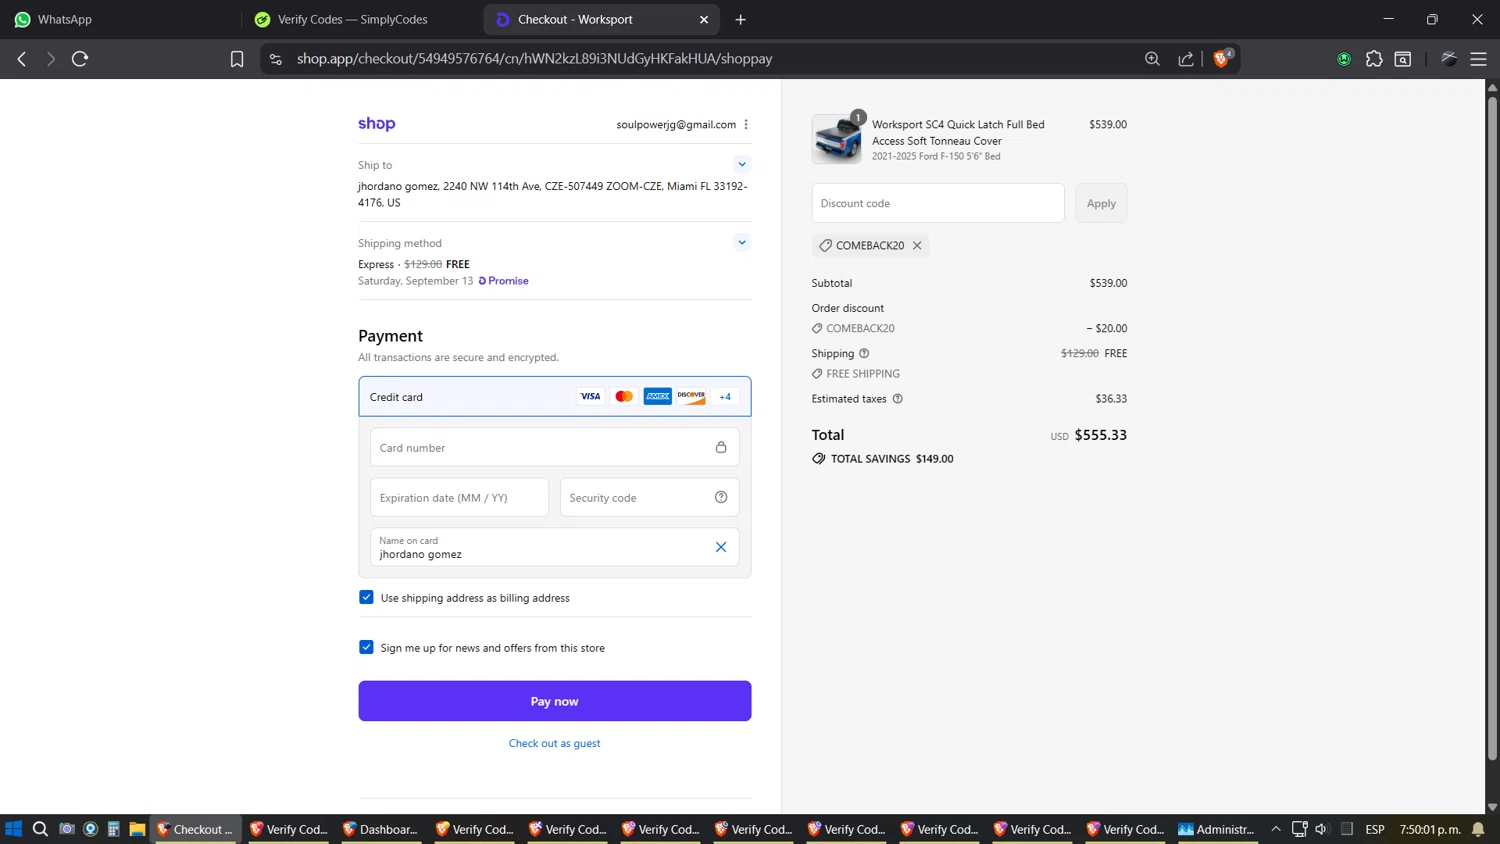Open the zoom control in address bar
The image size is (1500, 844).
coord(1152,59)
